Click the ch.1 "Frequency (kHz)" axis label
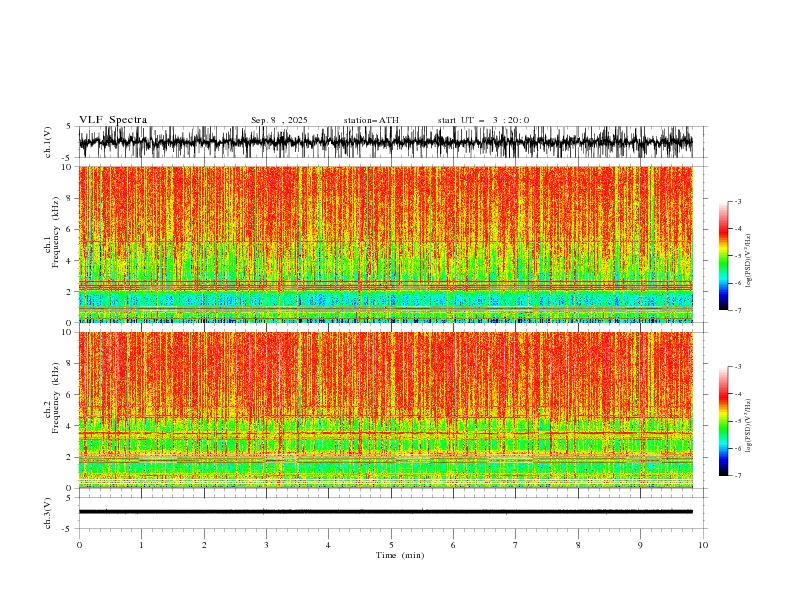 coord(55,232)
